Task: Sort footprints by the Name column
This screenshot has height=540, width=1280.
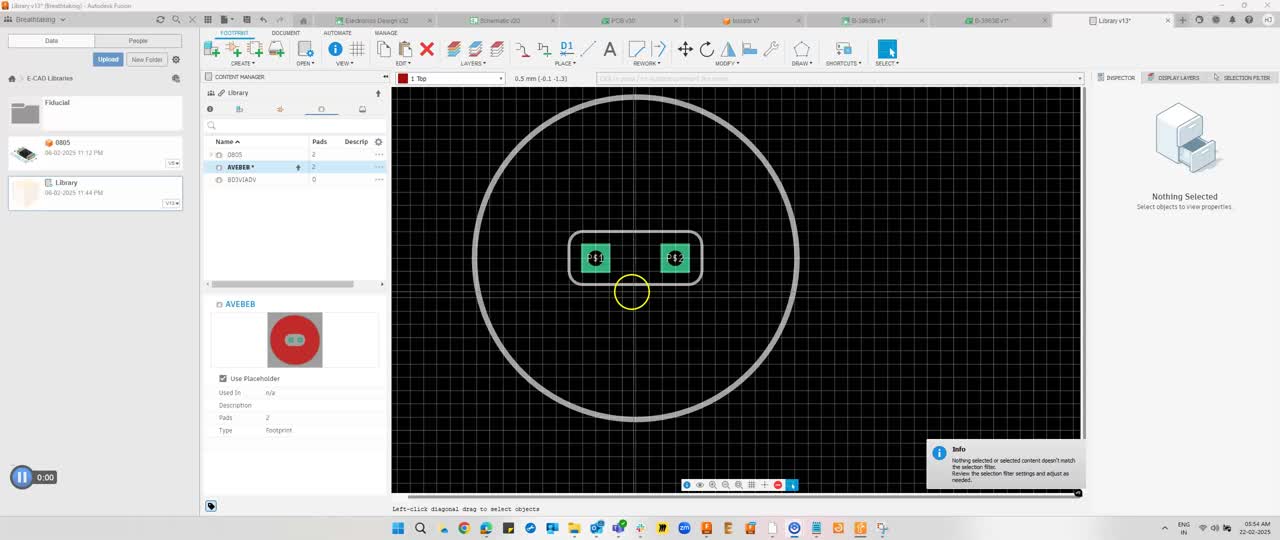Action: click(x=226, y=142)
